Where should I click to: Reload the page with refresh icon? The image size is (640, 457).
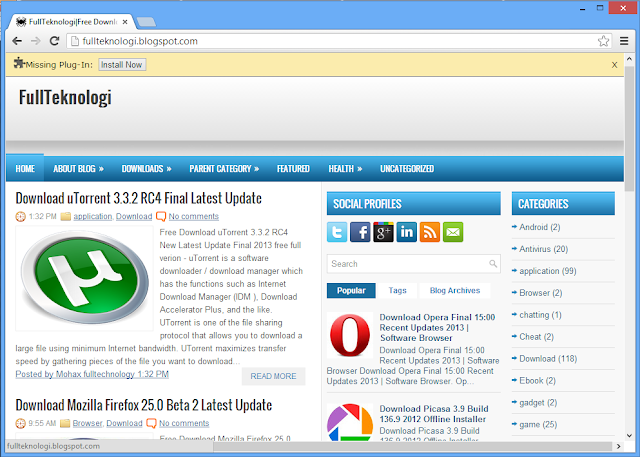[54, 41]
